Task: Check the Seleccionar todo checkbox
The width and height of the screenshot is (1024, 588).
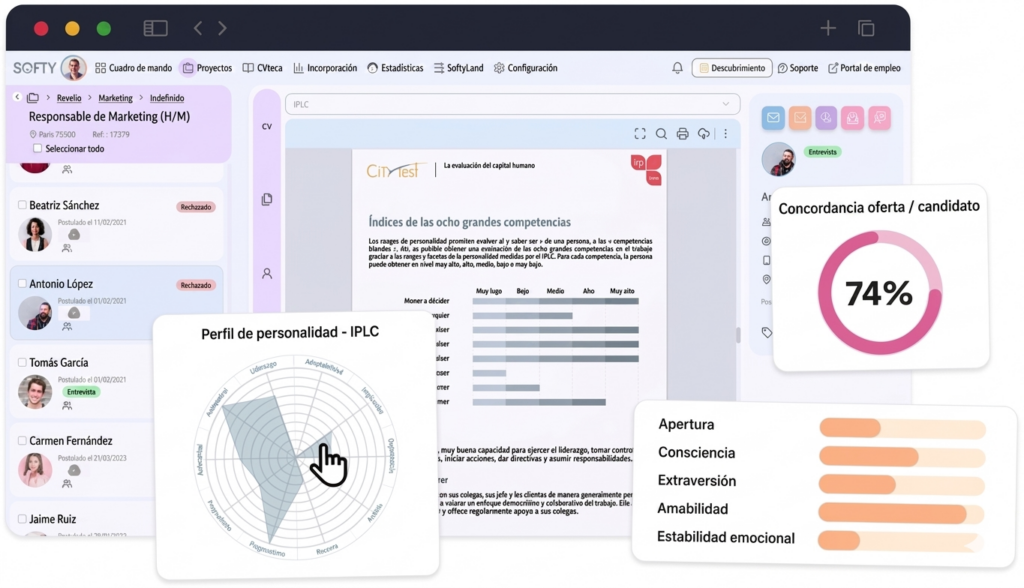Action: [x=38, y=149]
